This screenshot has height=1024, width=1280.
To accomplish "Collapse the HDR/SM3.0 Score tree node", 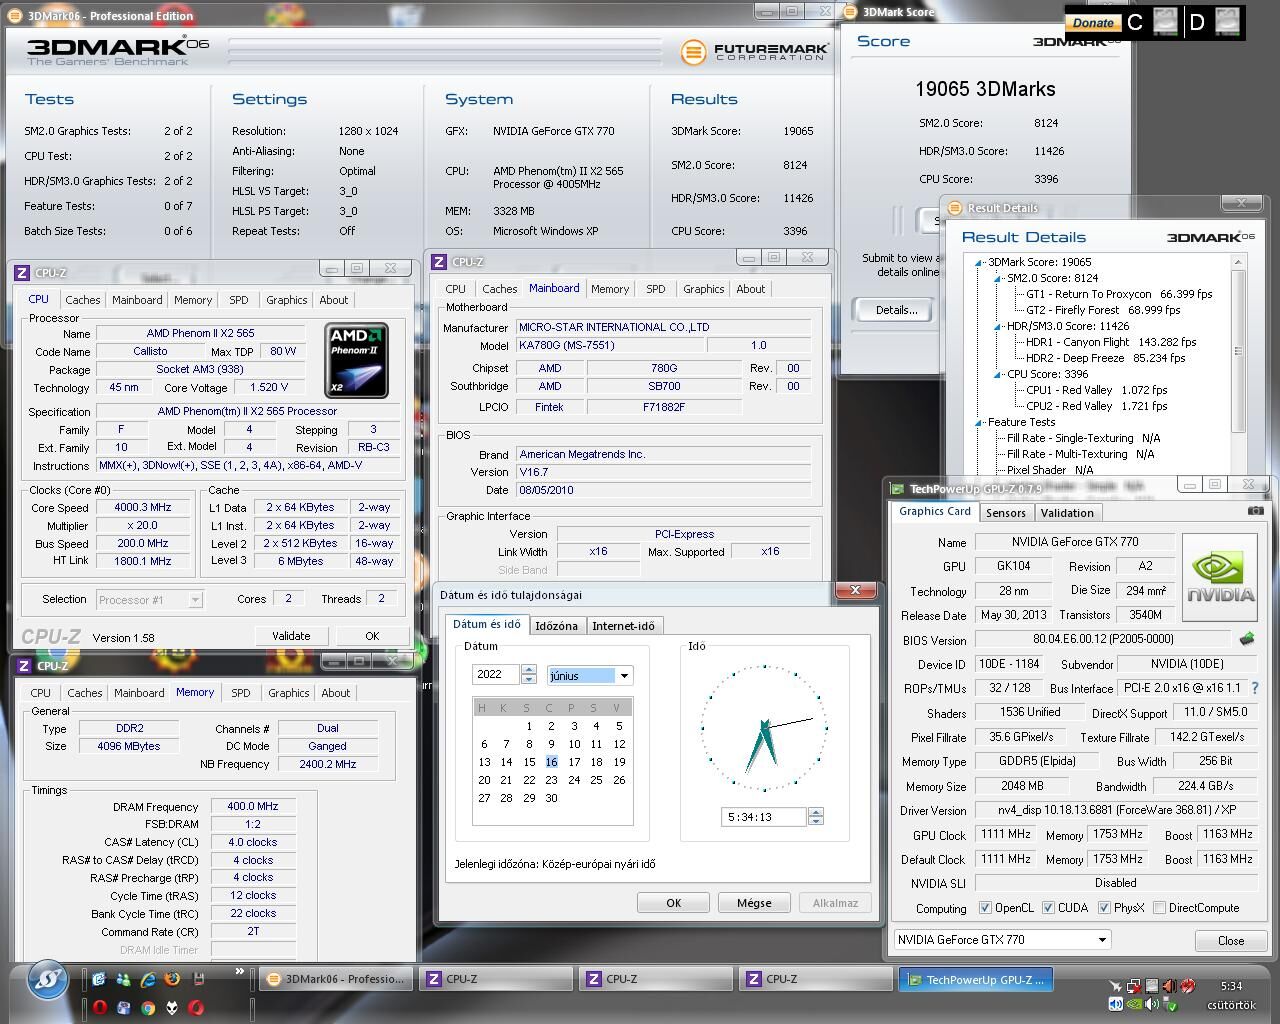I will coord(999,326).
